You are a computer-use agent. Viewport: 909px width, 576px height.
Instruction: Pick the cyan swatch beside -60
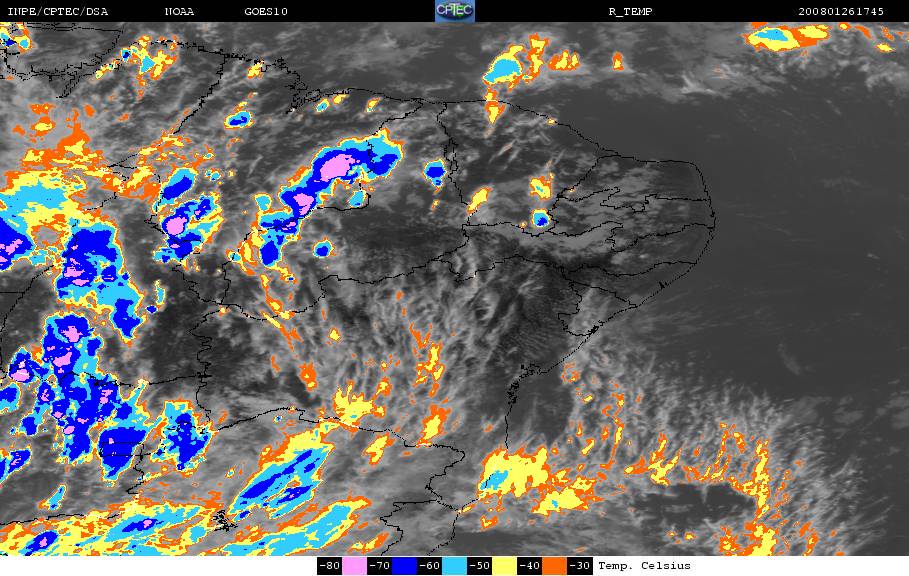(x=454, y=566)
